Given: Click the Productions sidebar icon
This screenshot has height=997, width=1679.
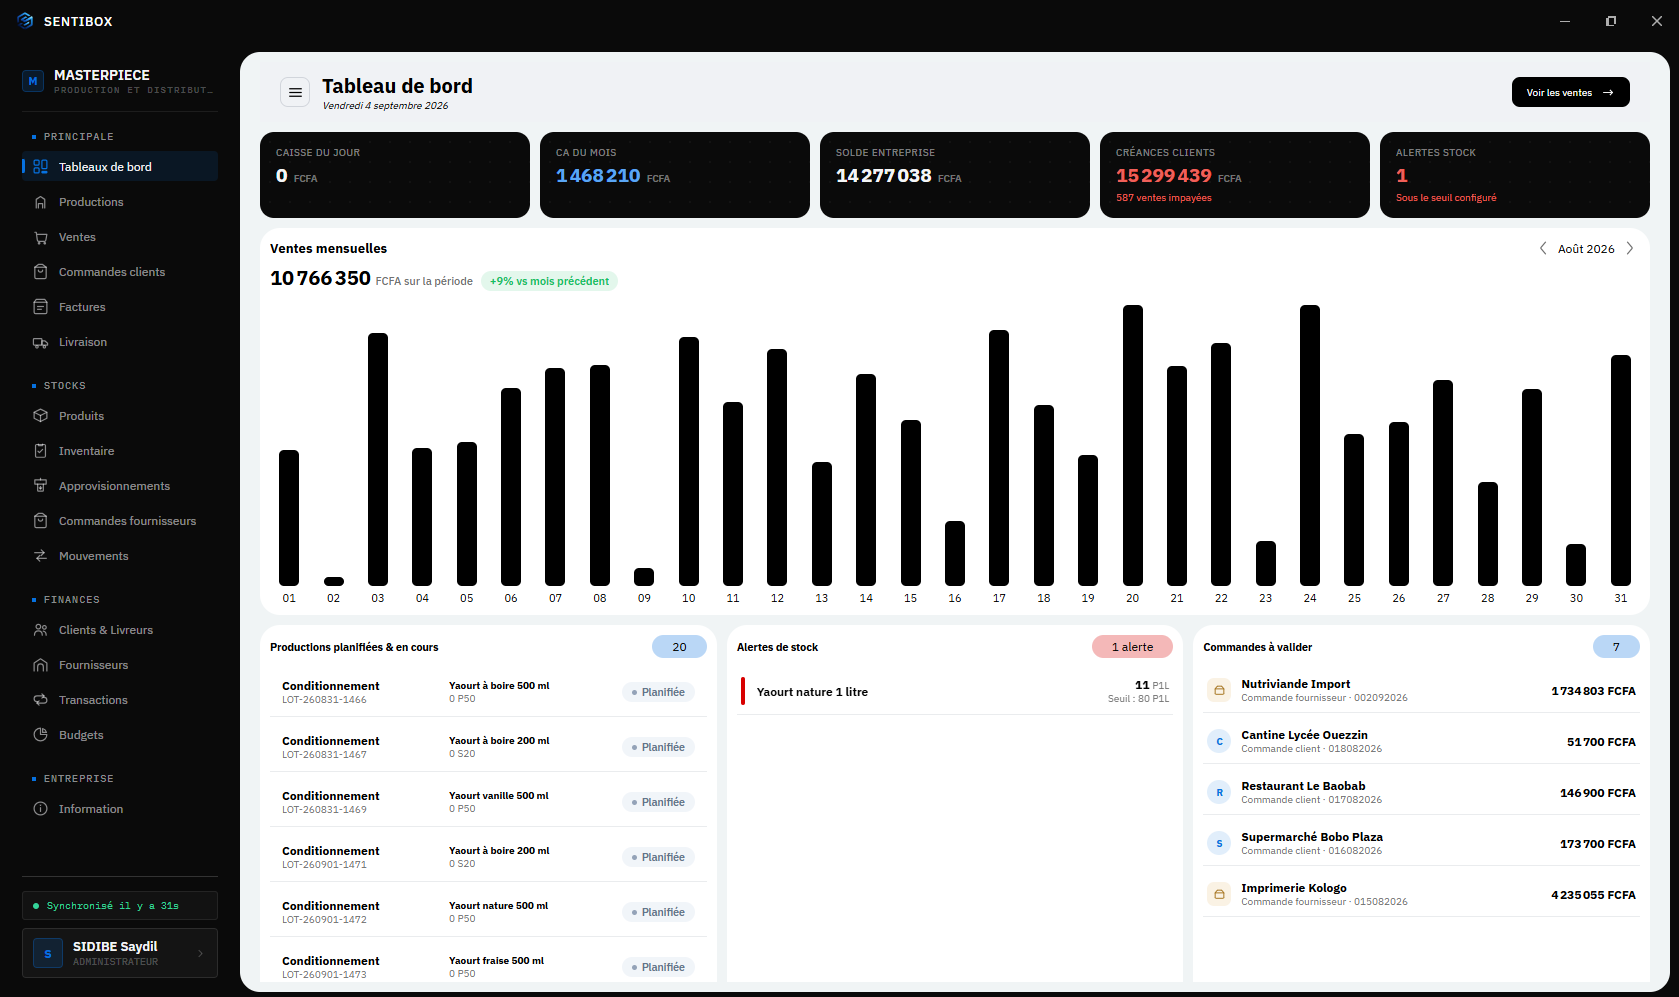Looking at the screenshot, I should (x=41, y=202).
